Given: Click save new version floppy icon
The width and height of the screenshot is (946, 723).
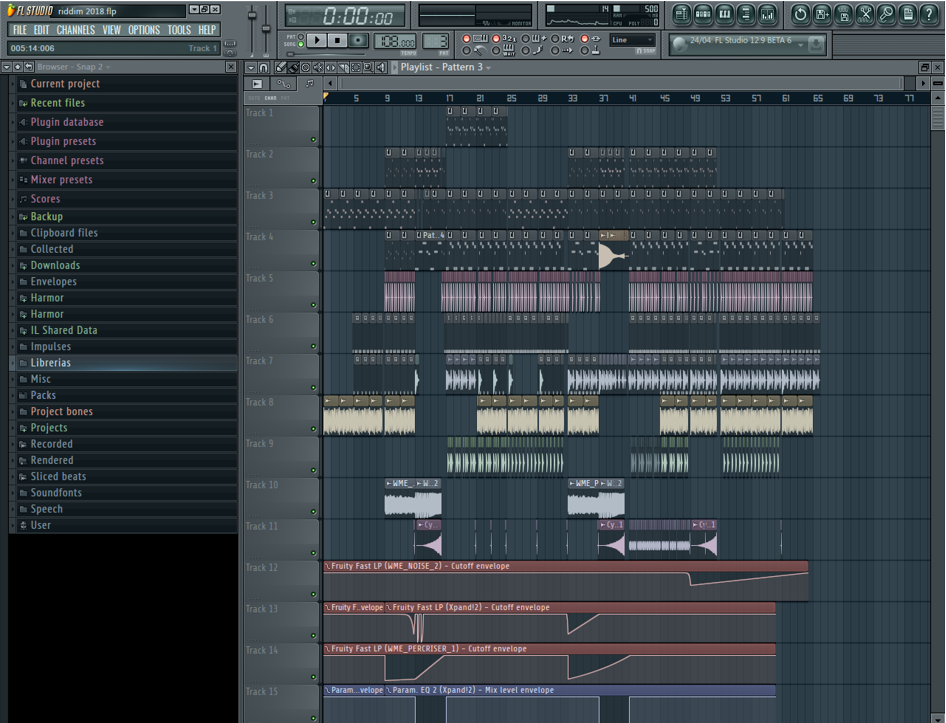Looking at the screenshot, I should pos(822,14).
